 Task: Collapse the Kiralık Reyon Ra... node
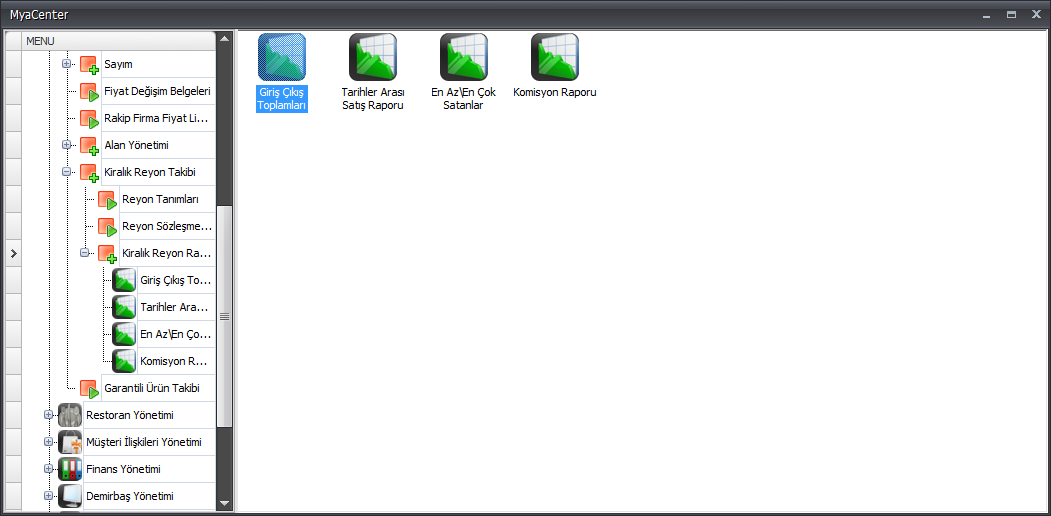coord(84,253)
